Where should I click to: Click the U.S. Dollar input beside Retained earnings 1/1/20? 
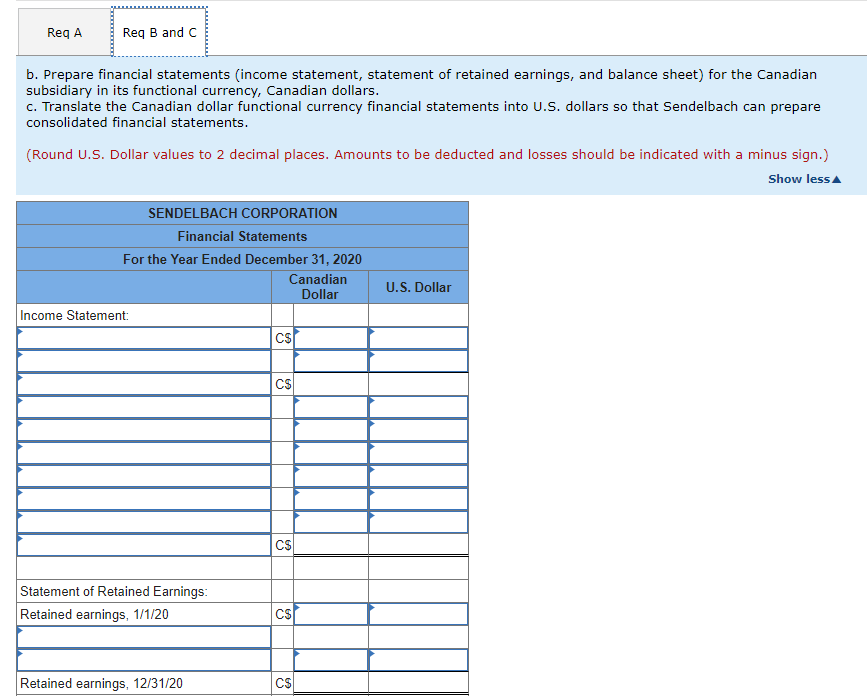point(417,614)
